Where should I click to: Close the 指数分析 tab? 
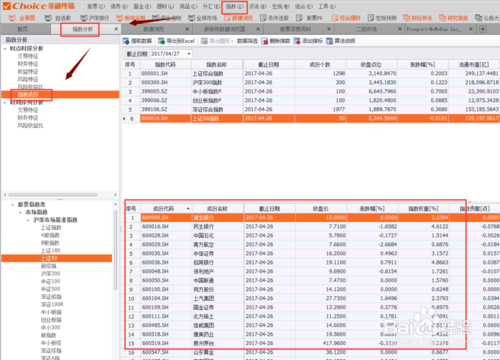116,29
